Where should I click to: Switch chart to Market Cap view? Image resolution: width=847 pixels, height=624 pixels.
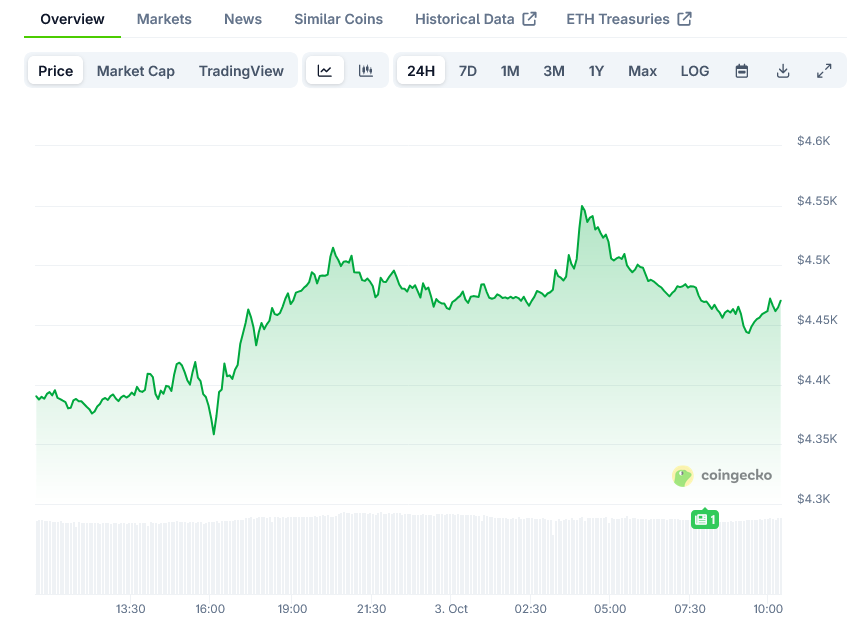(x=135, y=70)
